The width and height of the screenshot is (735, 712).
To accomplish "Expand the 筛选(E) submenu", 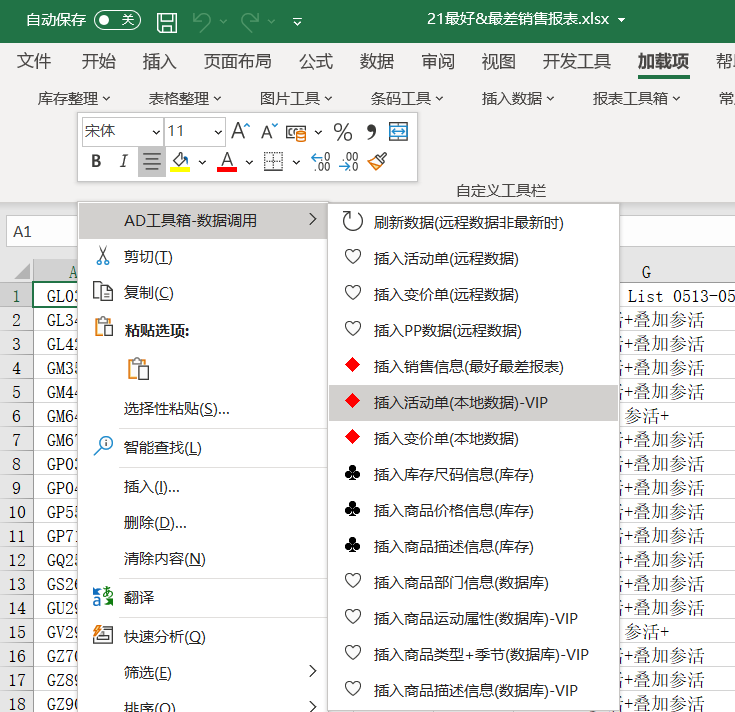I will pyautogui.click(x=203, y=673).
